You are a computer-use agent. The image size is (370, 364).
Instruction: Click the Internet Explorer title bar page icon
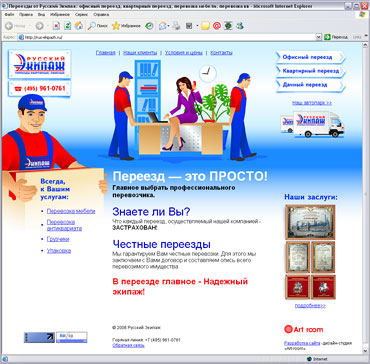click(x=4, y=6)
